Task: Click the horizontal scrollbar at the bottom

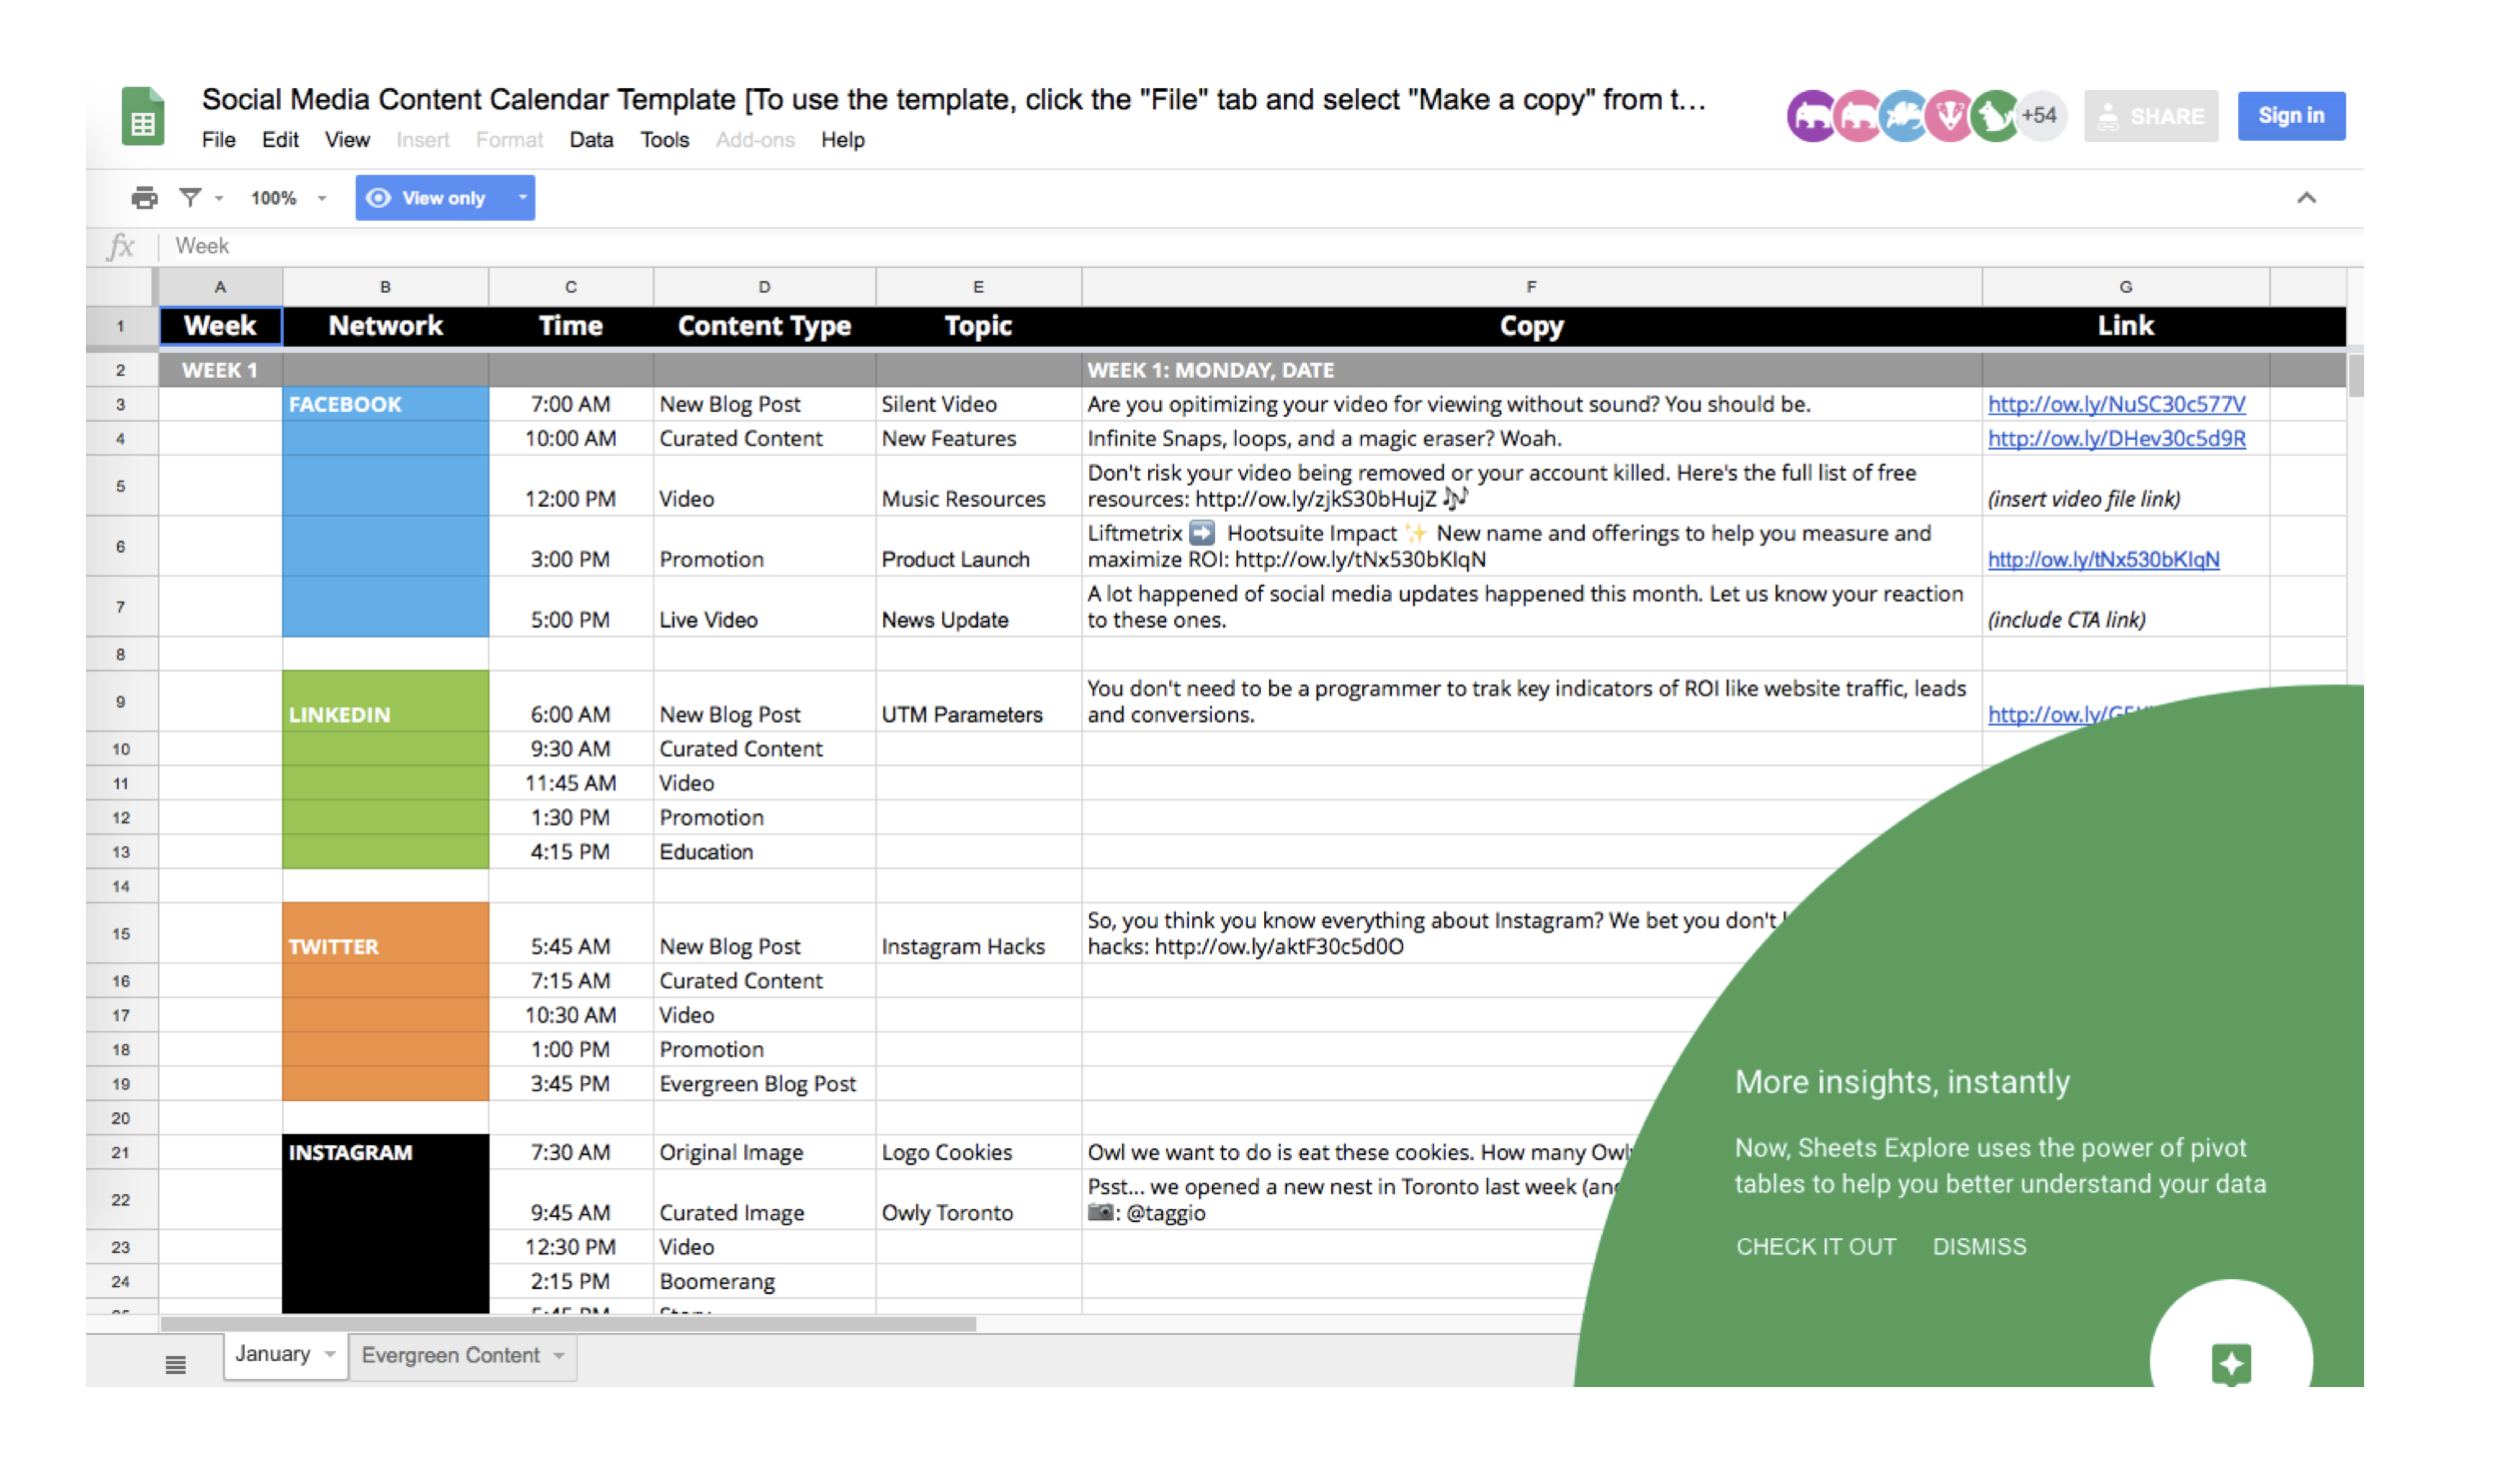Action: tap(568, 1324)
